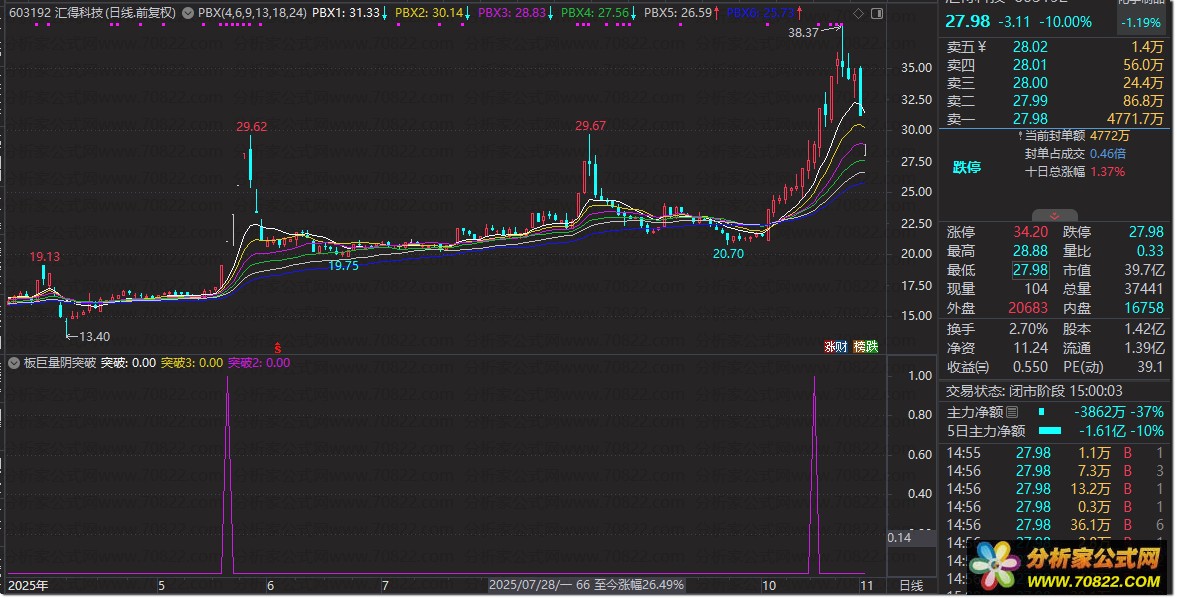1177x598 pixels.
Task: Toggle the side panel layout icon
Action: coord(876,14)
